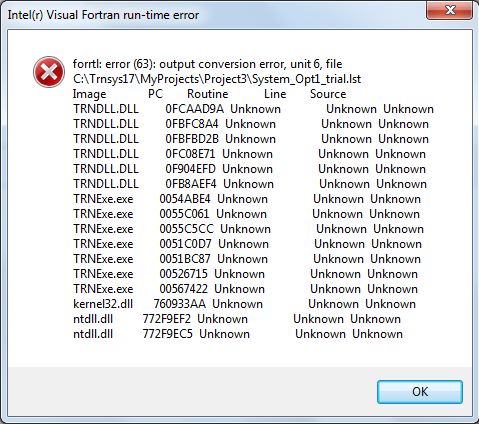Click the System_Opt1_trial.lst file path
The image size is (479, 424).
[x=217, y=79]
